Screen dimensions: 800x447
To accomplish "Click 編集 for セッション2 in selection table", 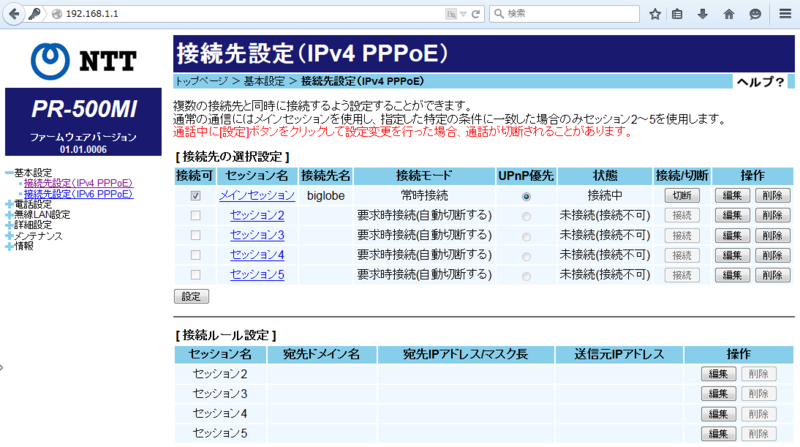I will pos(732,215).
